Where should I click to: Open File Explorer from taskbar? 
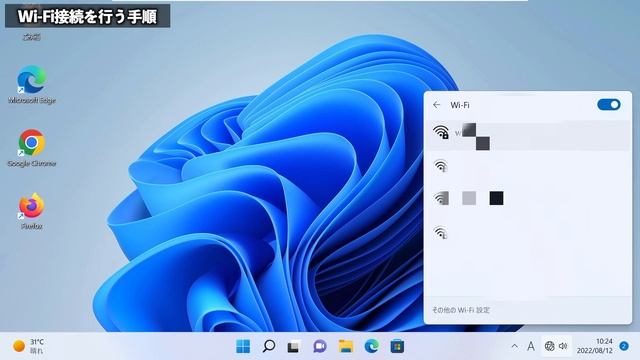coord(346,347)
